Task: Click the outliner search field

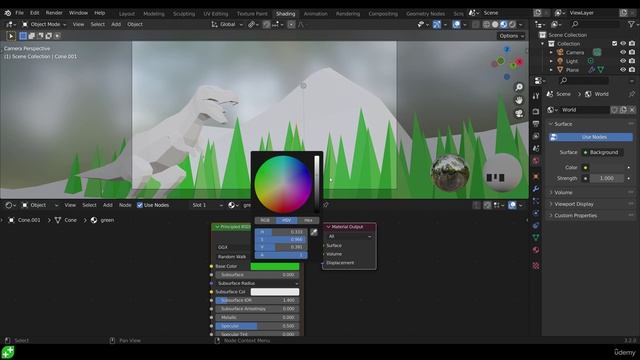Action: pos(595,24)
